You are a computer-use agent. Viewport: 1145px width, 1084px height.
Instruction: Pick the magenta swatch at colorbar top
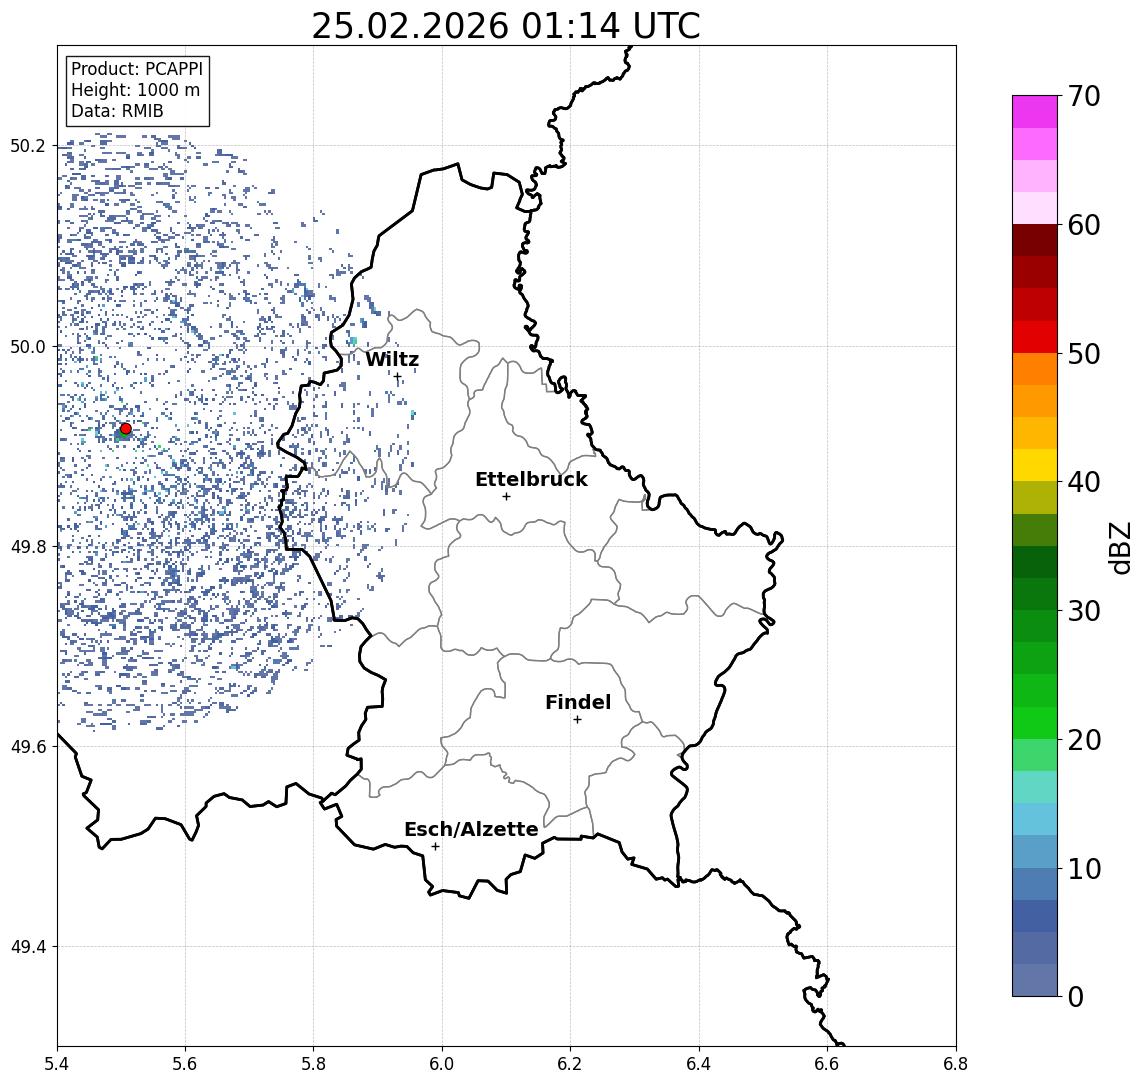point(1035,112)
